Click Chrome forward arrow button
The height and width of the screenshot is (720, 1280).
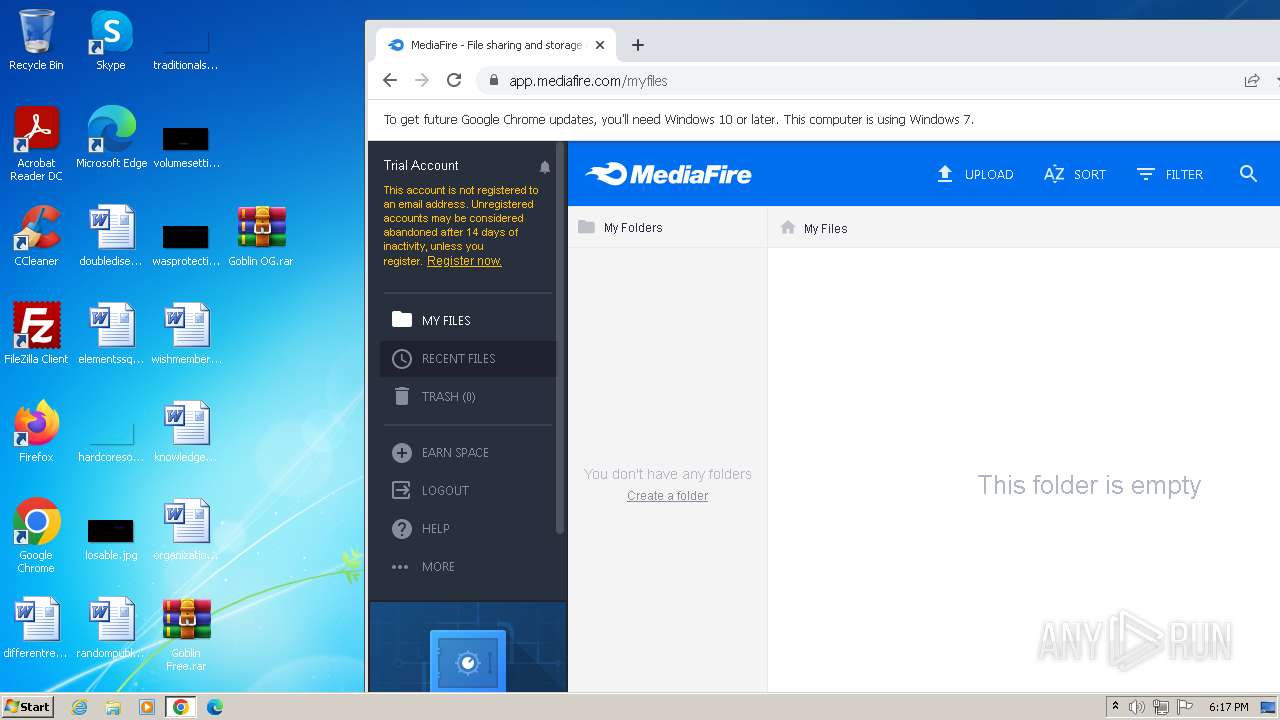pos(422,80)
